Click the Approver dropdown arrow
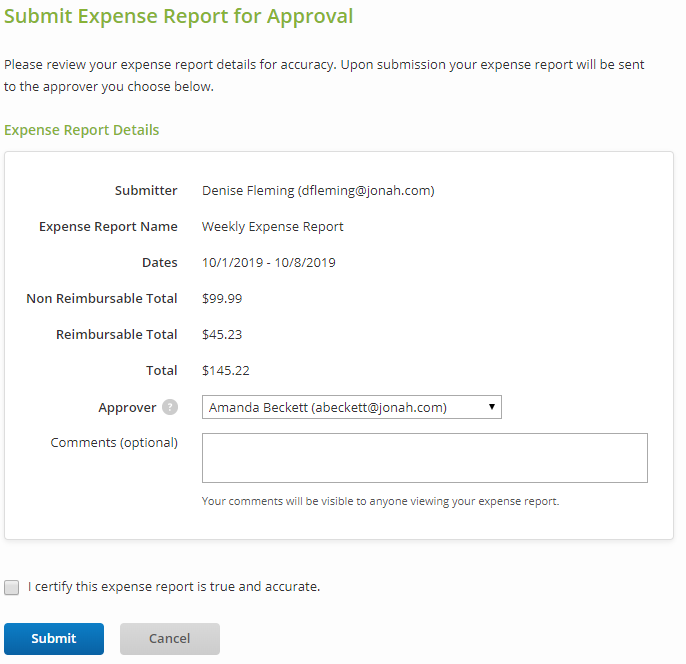 pyautogui.click(x=492, y=407)
